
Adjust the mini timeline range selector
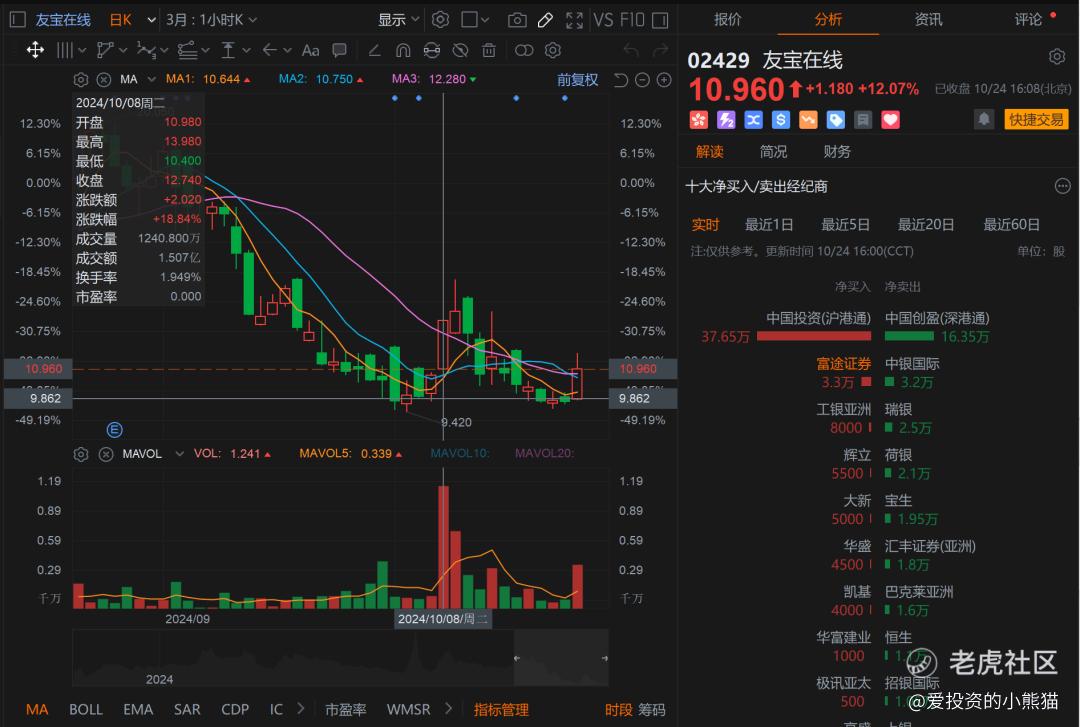coord(561,658)
